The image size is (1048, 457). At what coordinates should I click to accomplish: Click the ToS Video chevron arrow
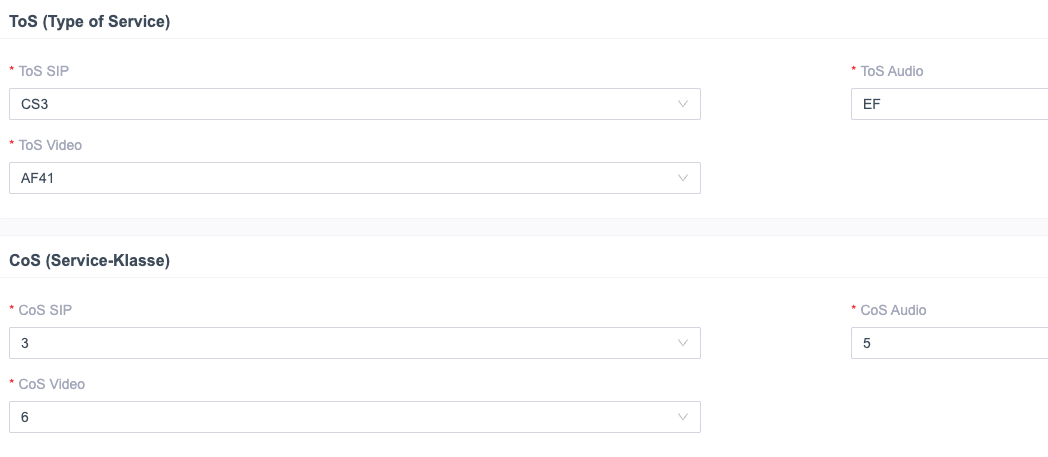click(683, 178)
